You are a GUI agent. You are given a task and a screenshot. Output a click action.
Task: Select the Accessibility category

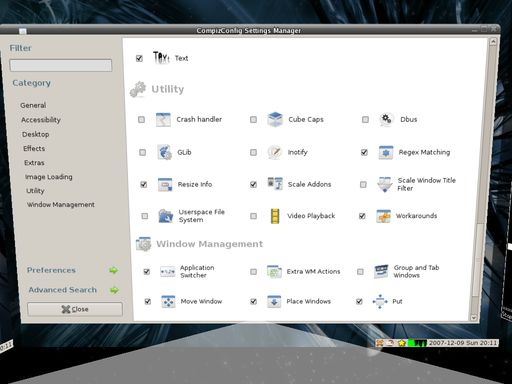point(41,120)
